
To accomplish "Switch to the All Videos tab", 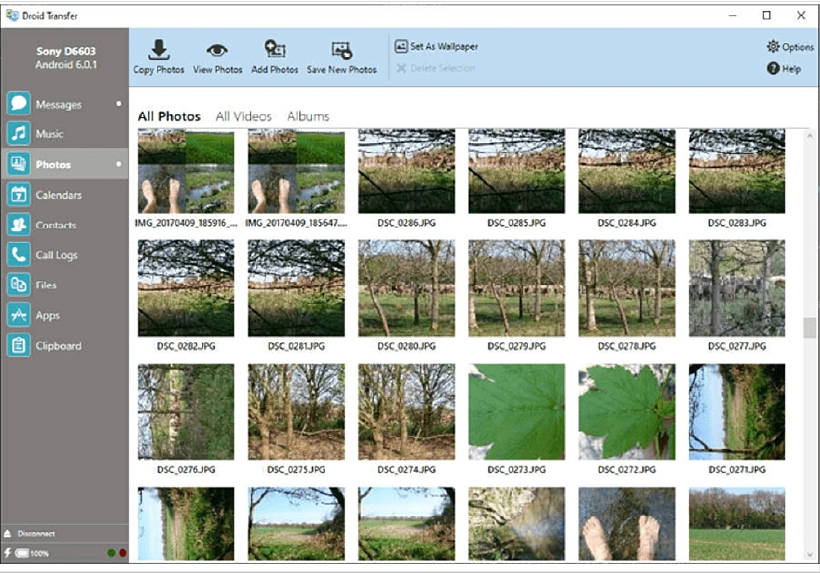I will [x=244, y=116].
